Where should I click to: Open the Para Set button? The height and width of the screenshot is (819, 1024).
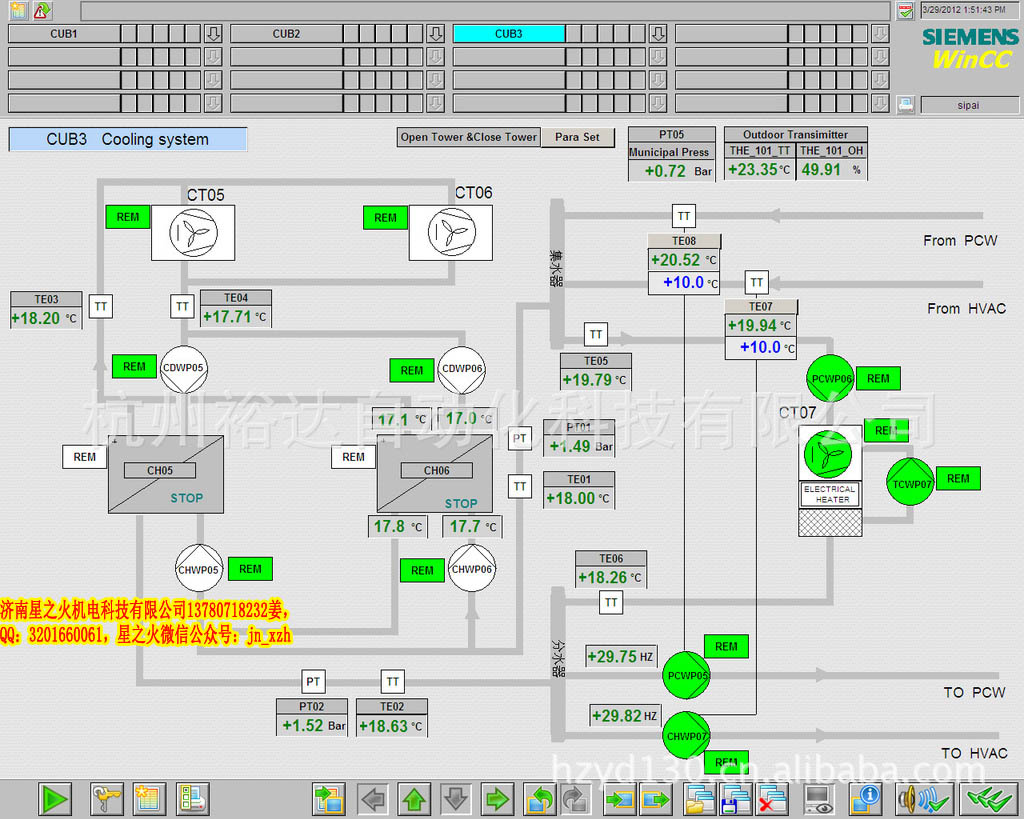click(x=578, y=137)
